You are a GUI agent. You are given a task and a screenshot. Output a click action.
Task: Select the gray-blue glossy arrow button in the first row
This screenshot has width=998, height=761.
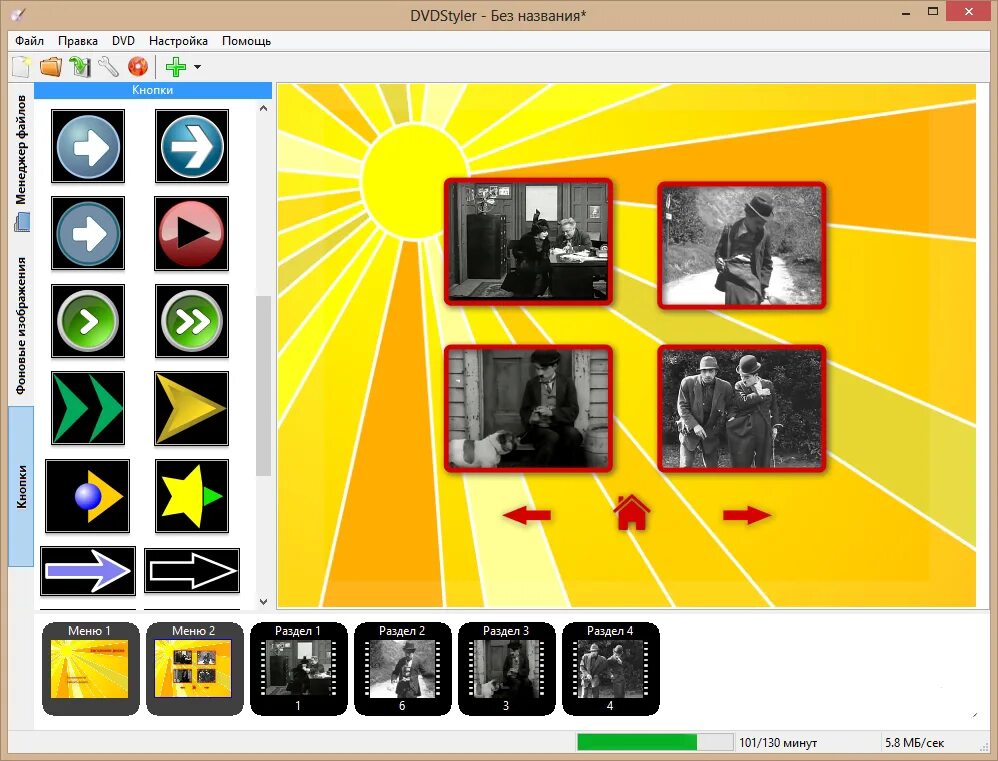(88, 146)
